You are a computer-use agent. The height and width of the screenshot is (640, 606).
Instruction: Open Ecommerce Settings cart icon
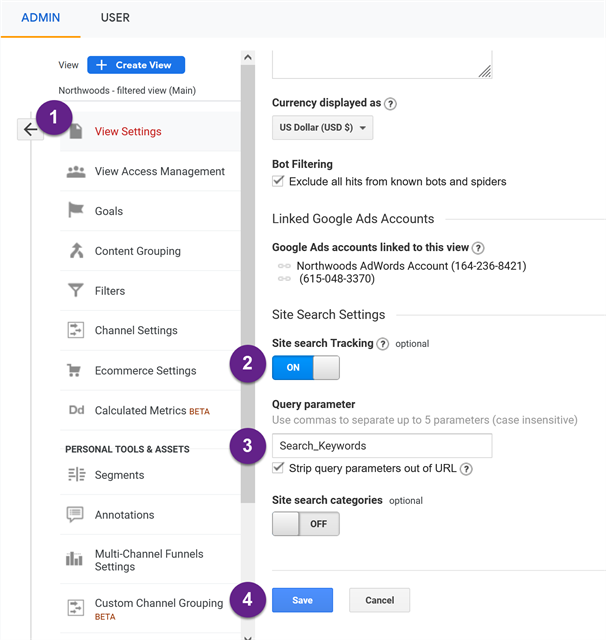point(74,370)
